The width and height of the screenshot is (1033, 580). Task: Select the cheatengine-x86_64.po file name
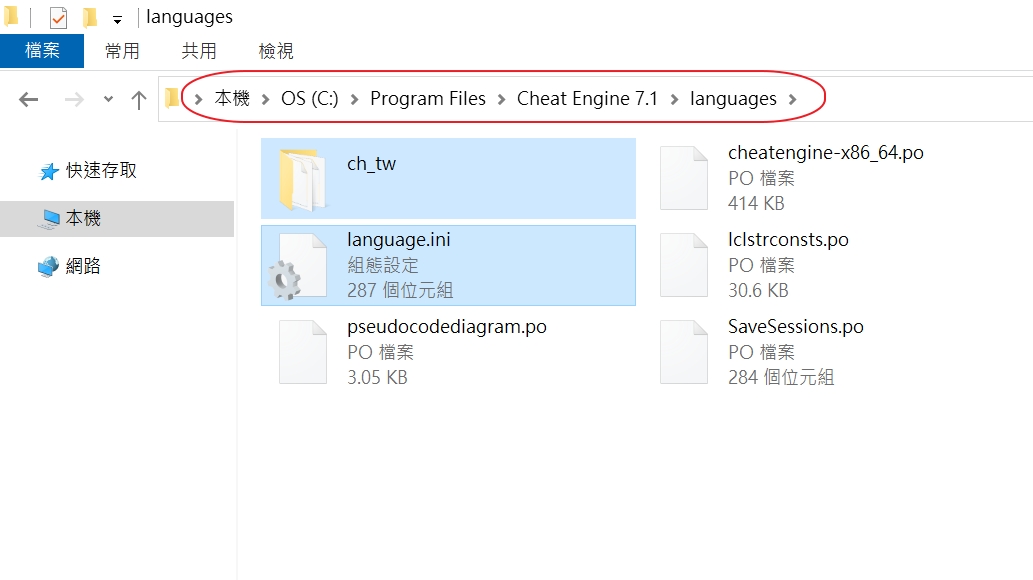825,152
